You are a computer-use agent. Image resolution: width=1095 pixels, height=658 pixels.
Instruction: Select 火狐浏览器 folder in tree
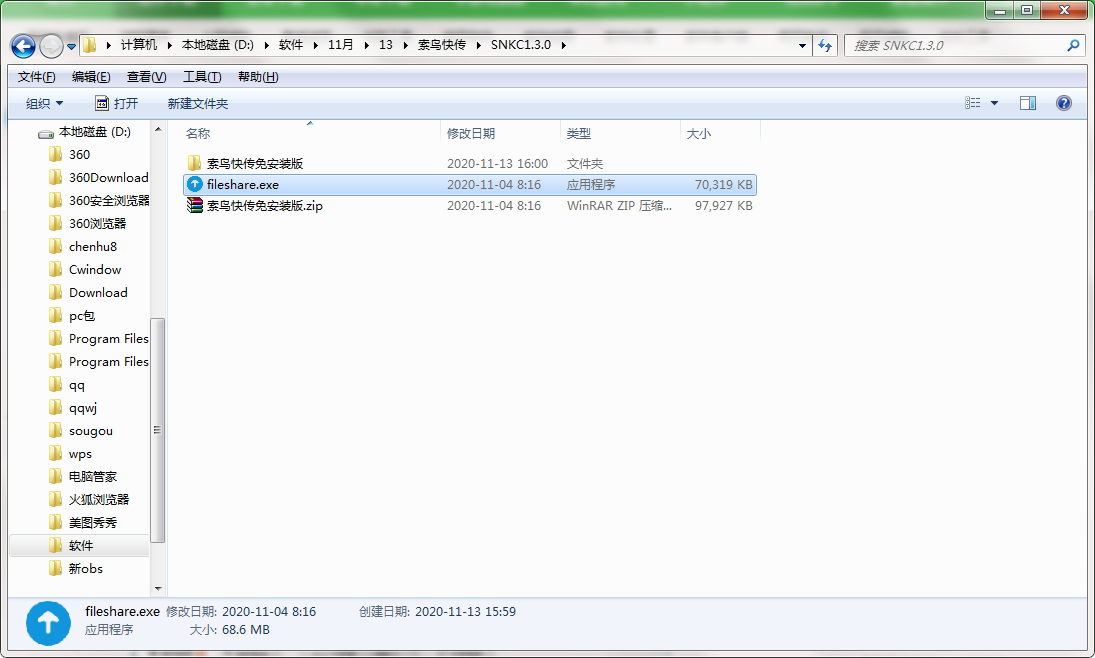click(x=99, y=500)
